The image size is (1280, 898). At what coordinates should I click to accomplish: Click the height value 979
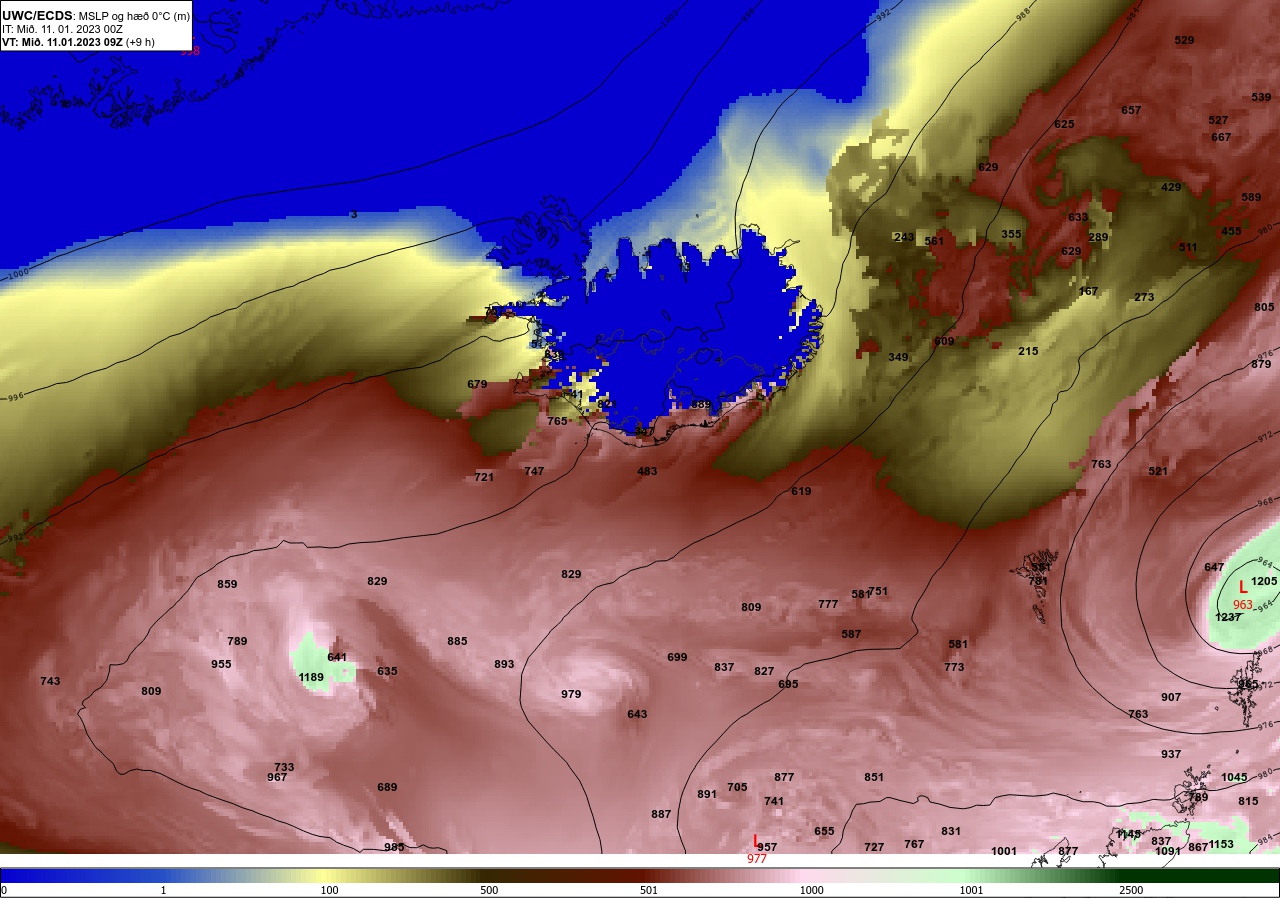point(571,694)
